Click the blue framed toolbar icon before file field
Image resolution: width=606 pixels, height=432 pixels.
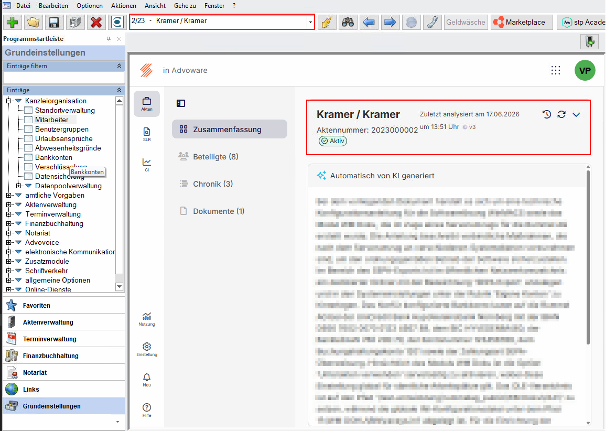[x=116, y=22]
